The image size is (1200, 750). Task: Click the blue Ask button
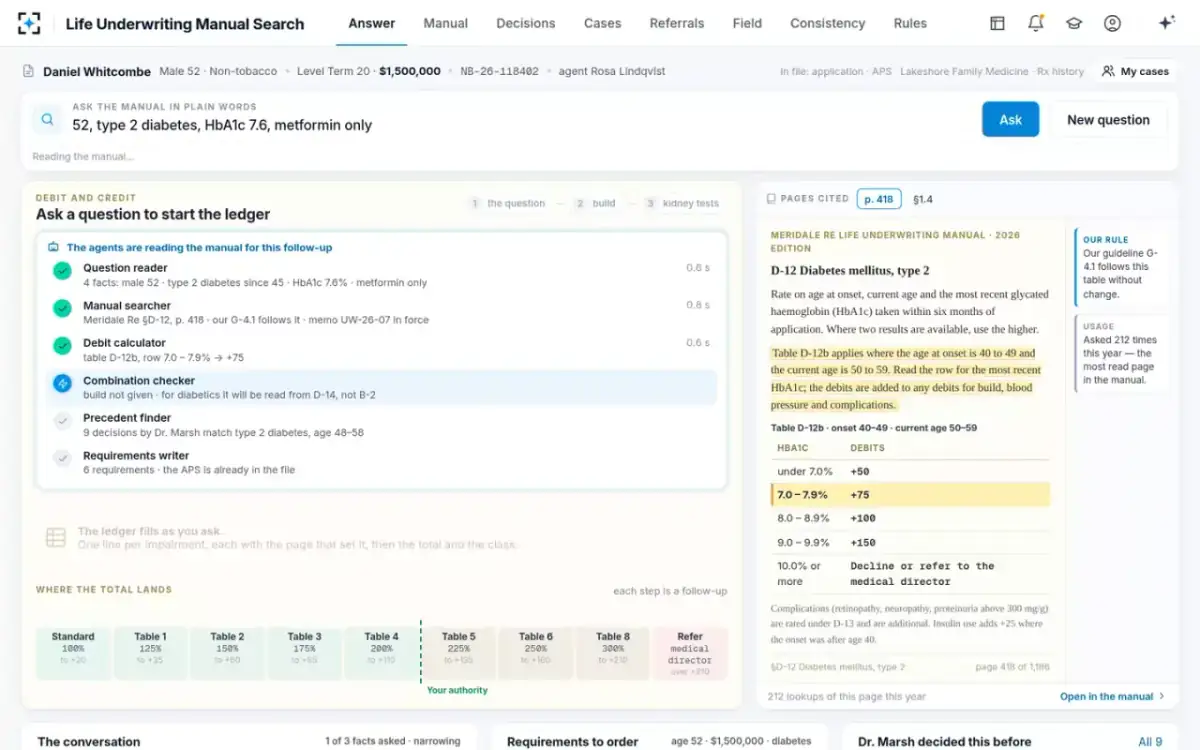[1011, 120]
